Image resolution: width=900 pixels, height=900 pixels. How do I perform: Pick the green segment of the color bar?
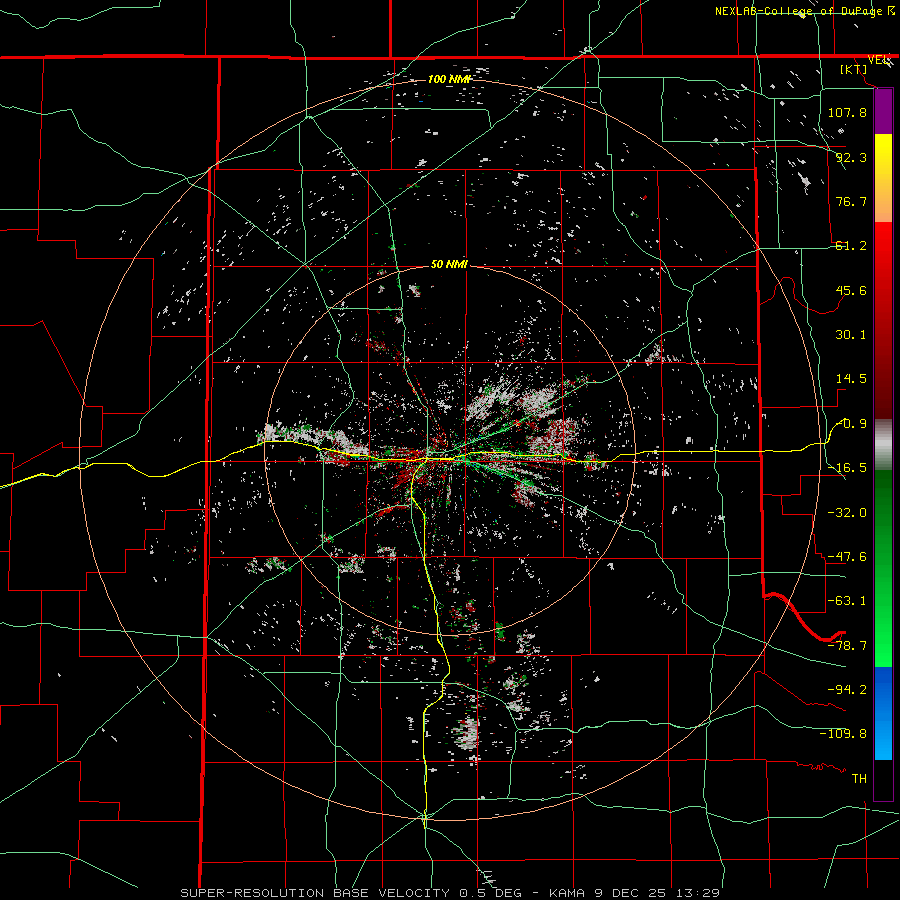[x=883, y=569]
